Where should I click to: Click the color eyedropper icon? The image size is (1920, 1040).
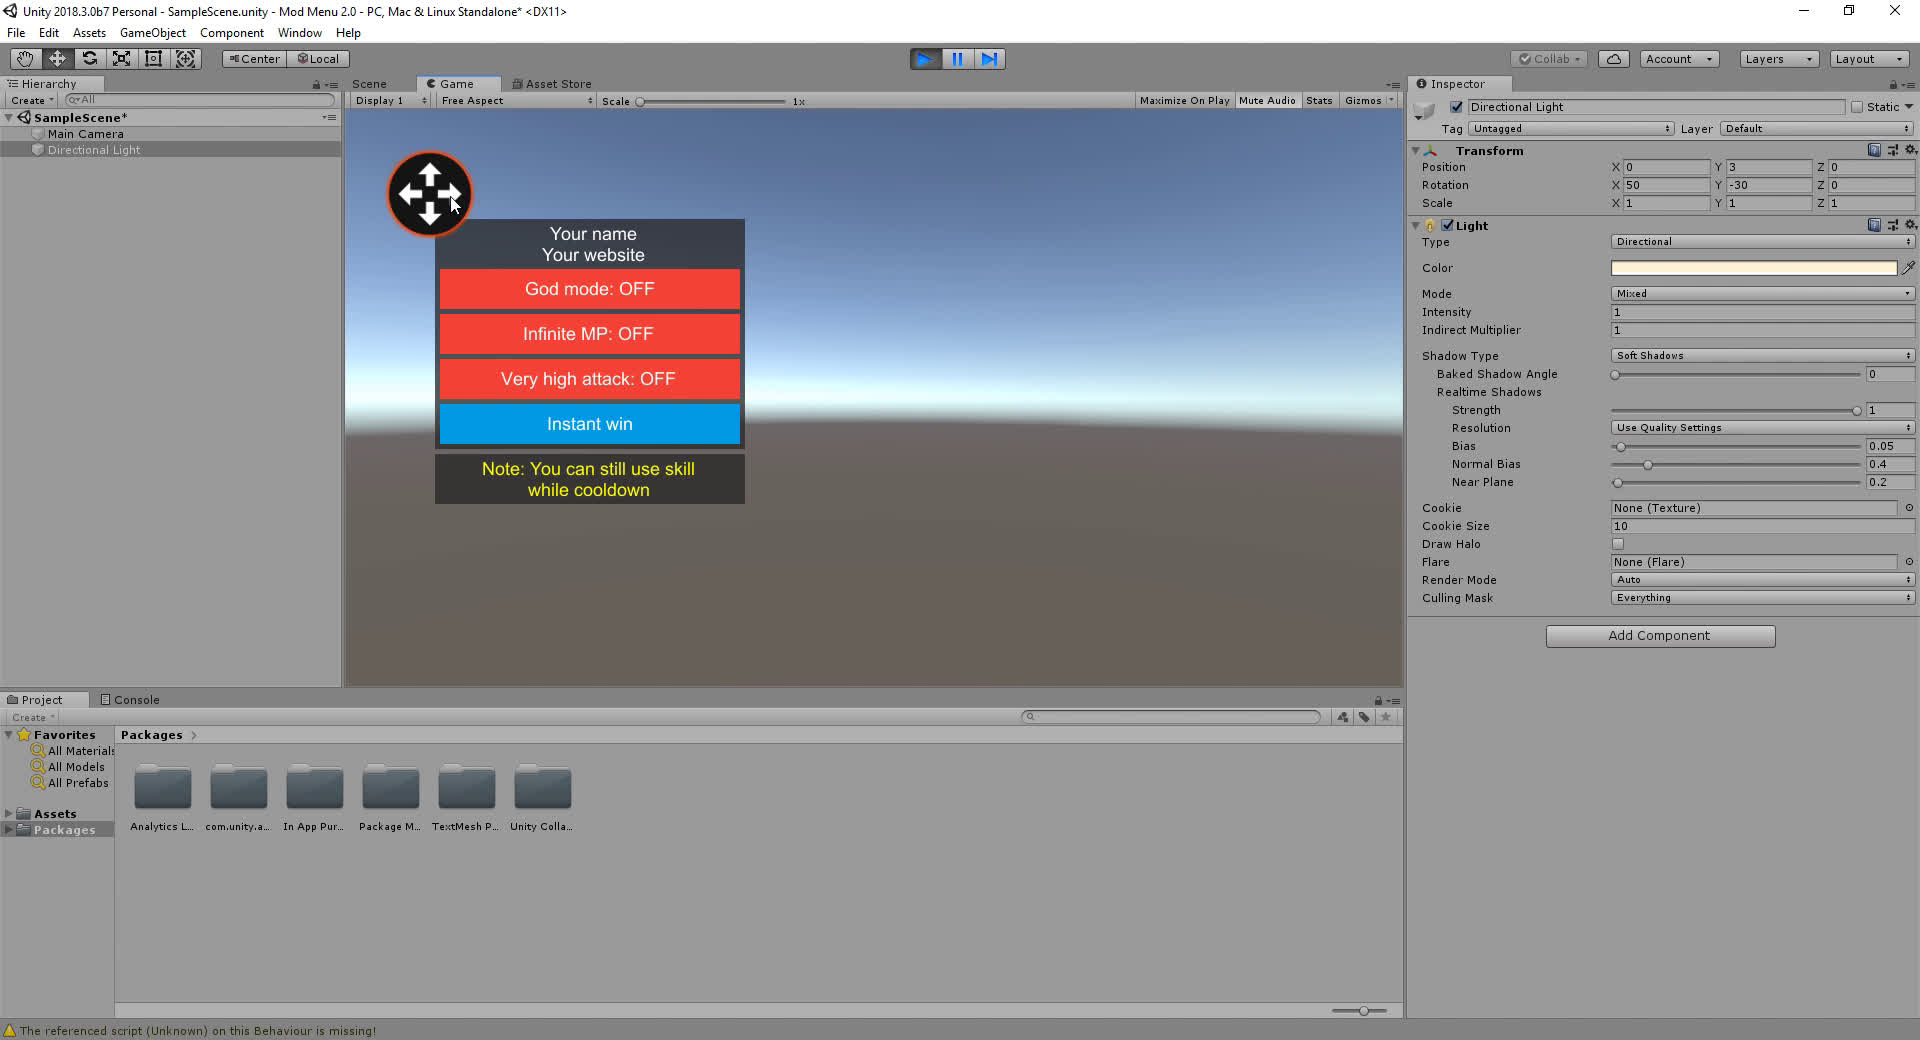1908,268
